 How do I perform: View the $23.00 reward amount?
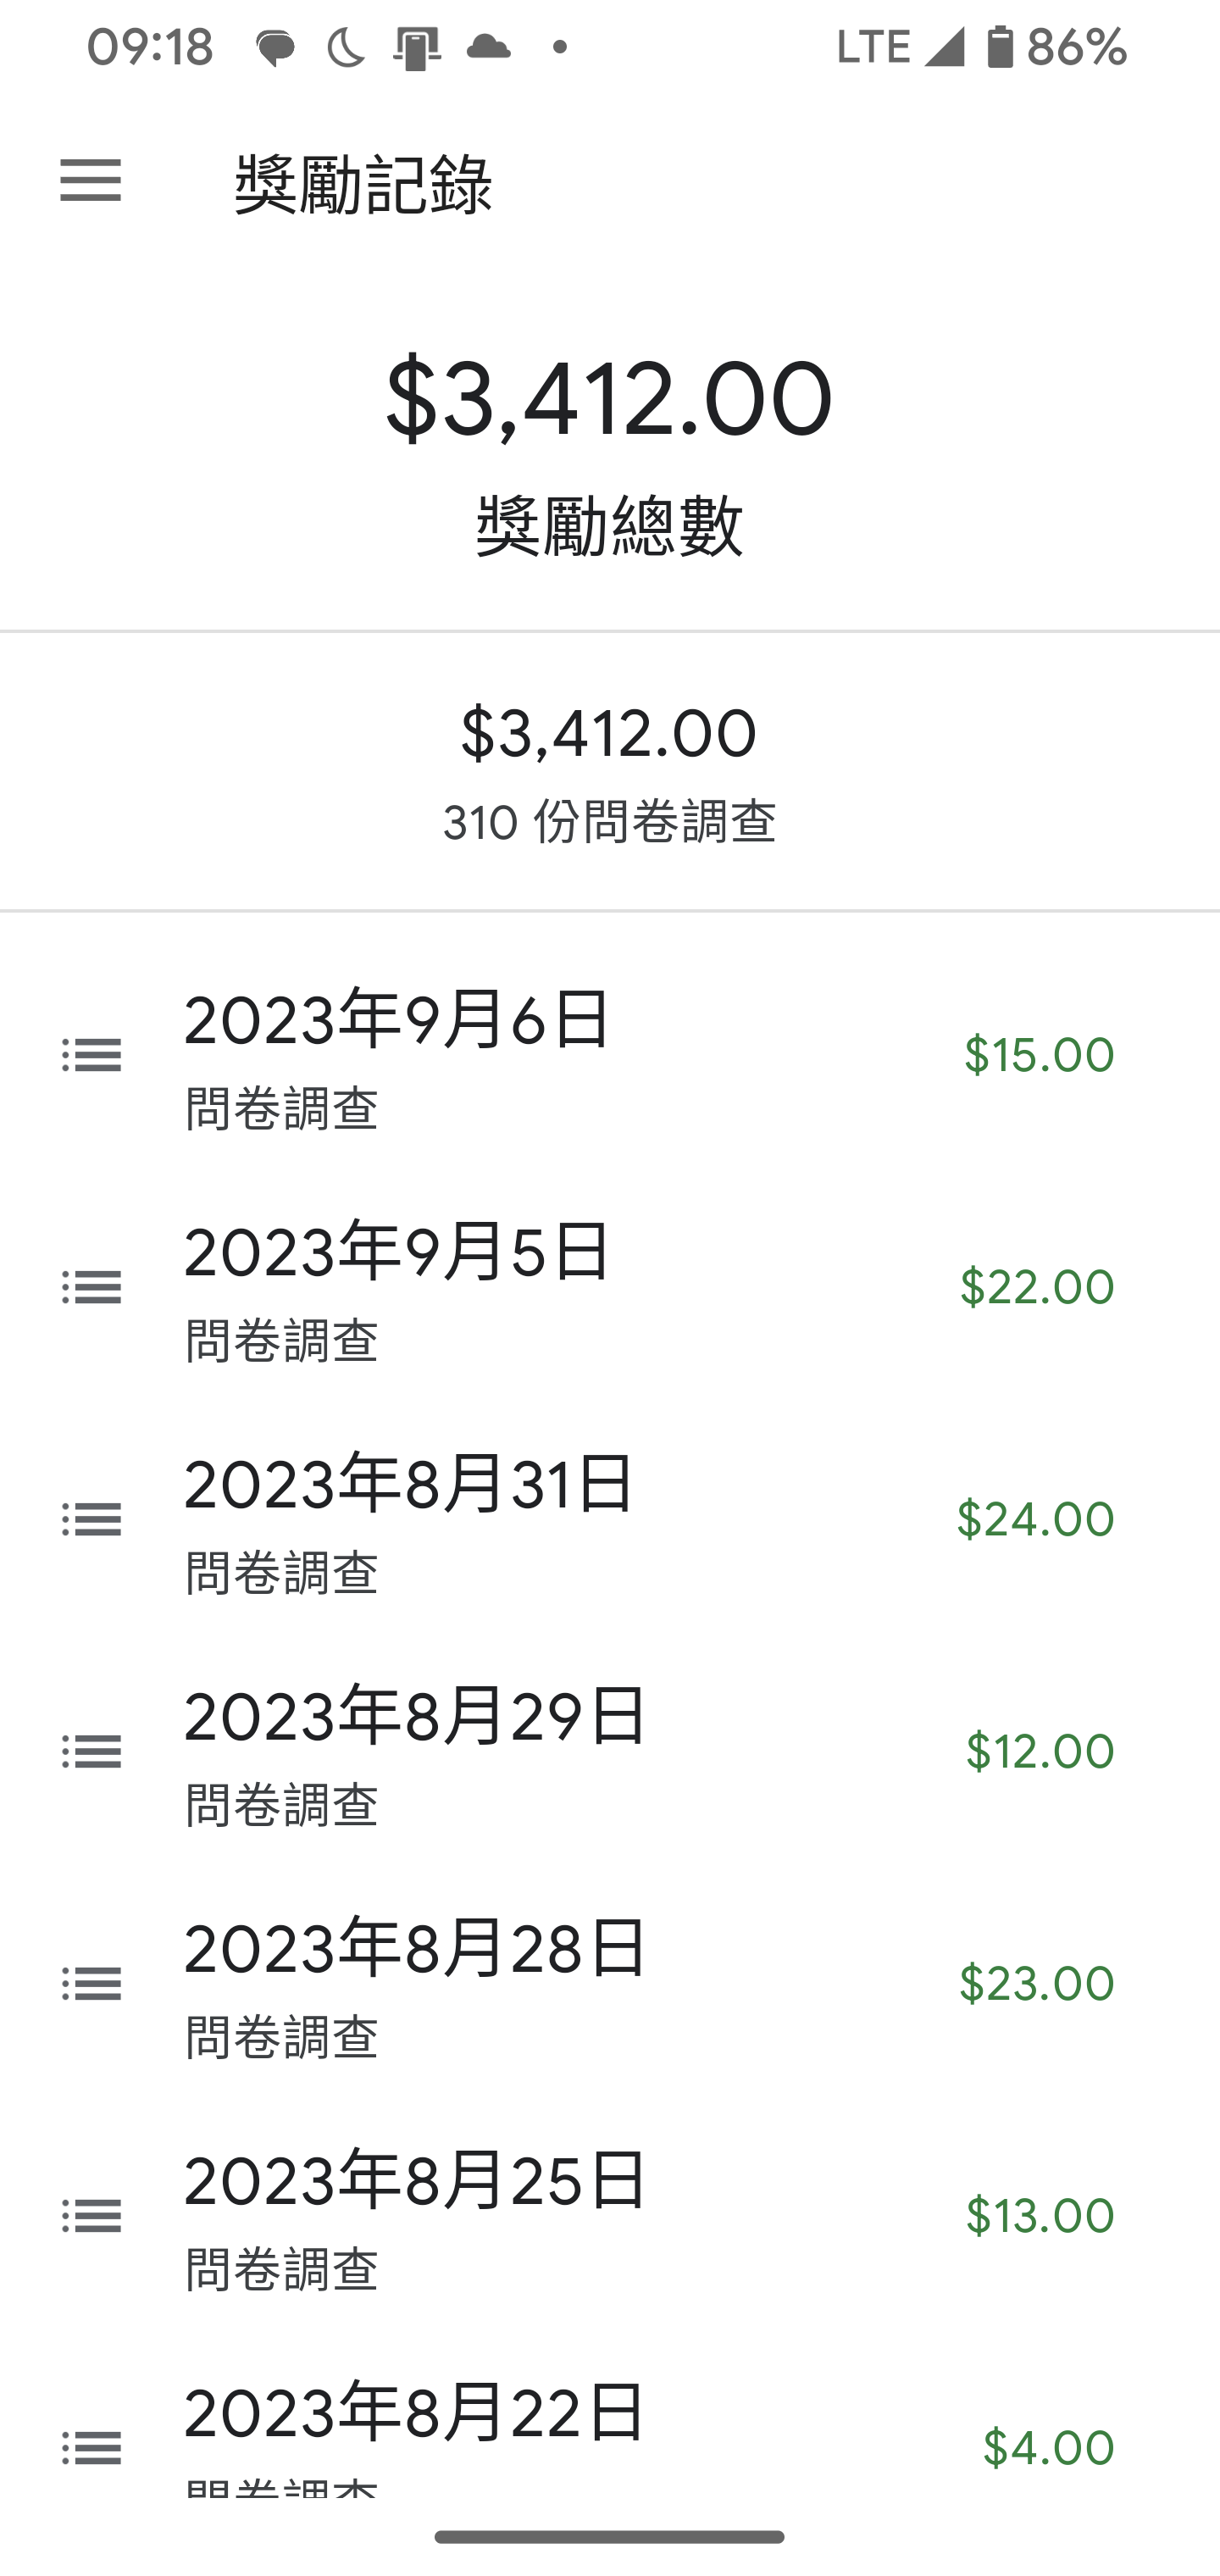[x=1036, y=1983]
